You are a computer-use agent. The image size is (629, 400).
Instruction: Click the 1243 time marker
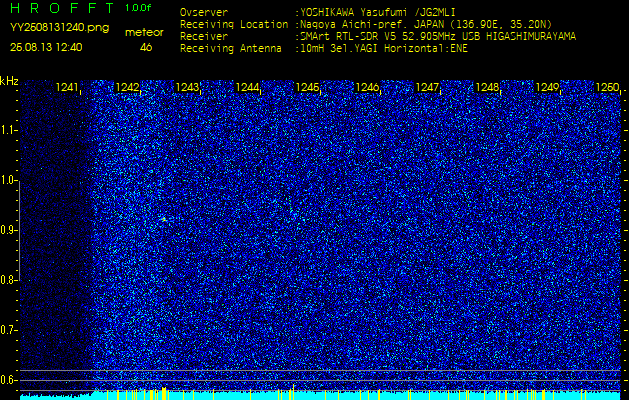(x=187, y=87)
